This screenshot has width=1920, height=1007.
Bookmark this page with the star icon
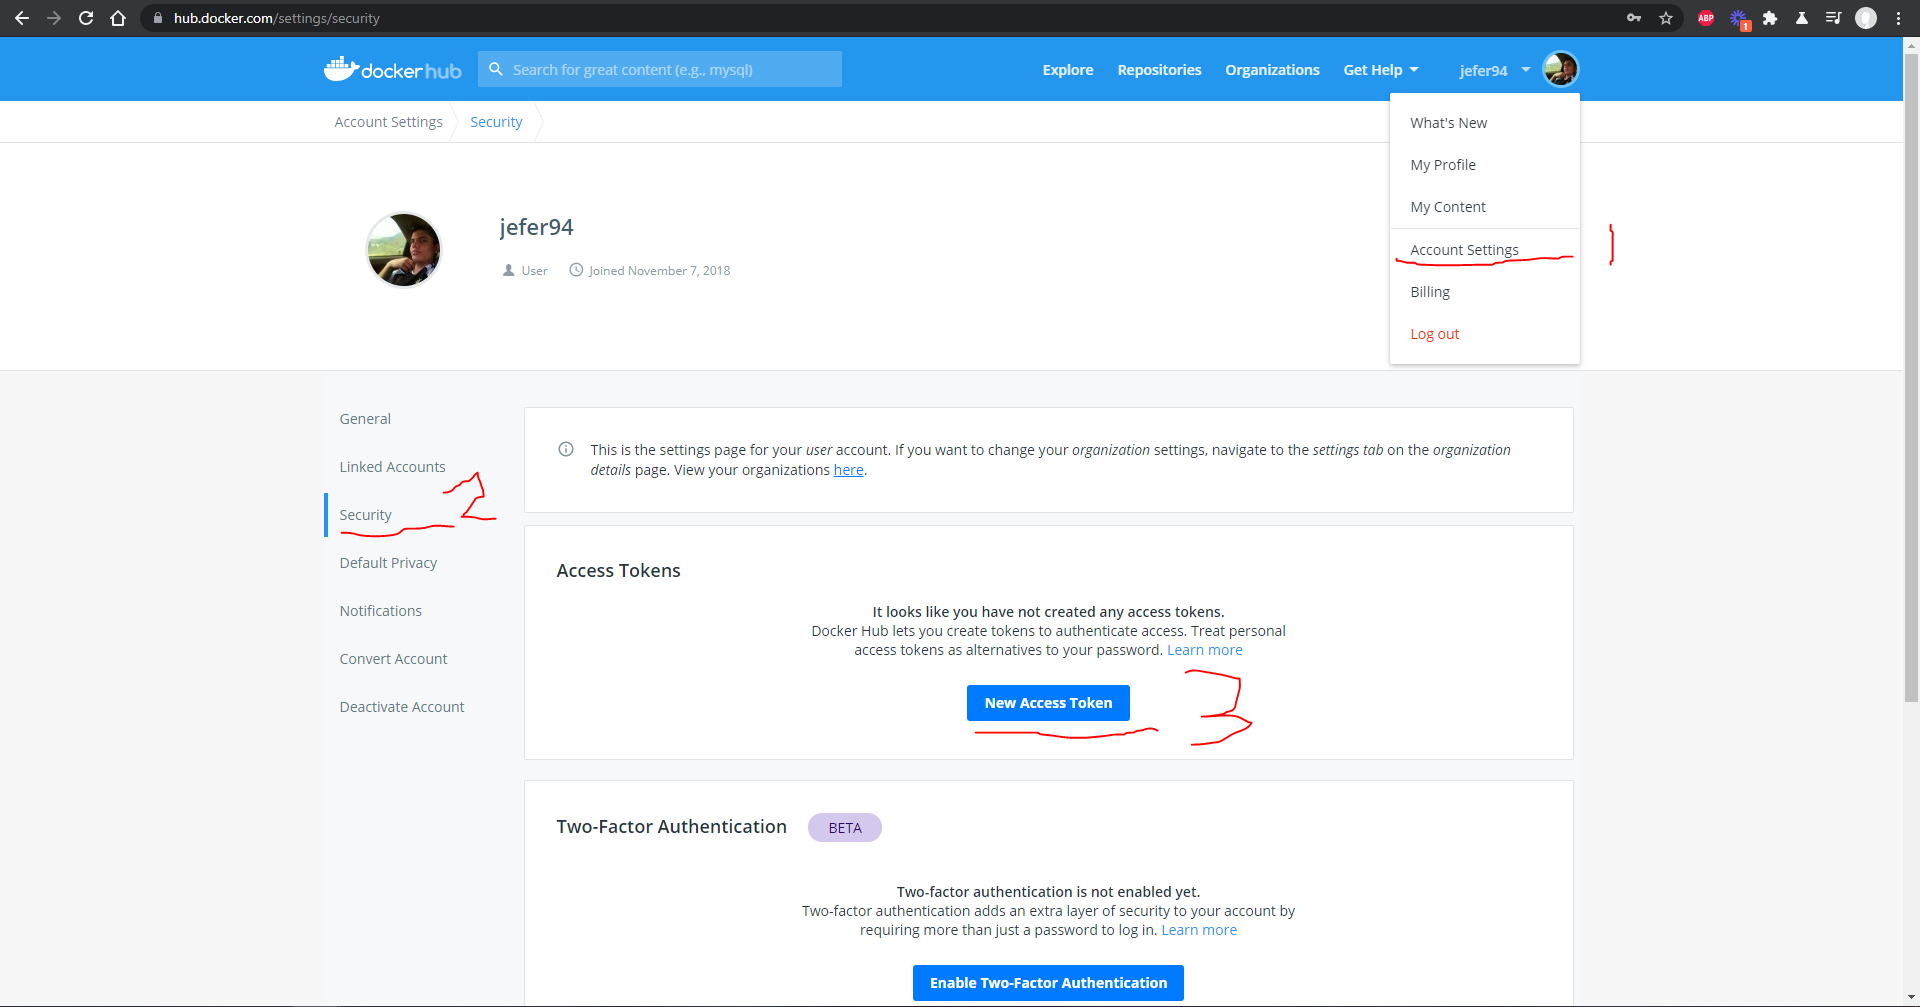click(x=1666, y=18)
